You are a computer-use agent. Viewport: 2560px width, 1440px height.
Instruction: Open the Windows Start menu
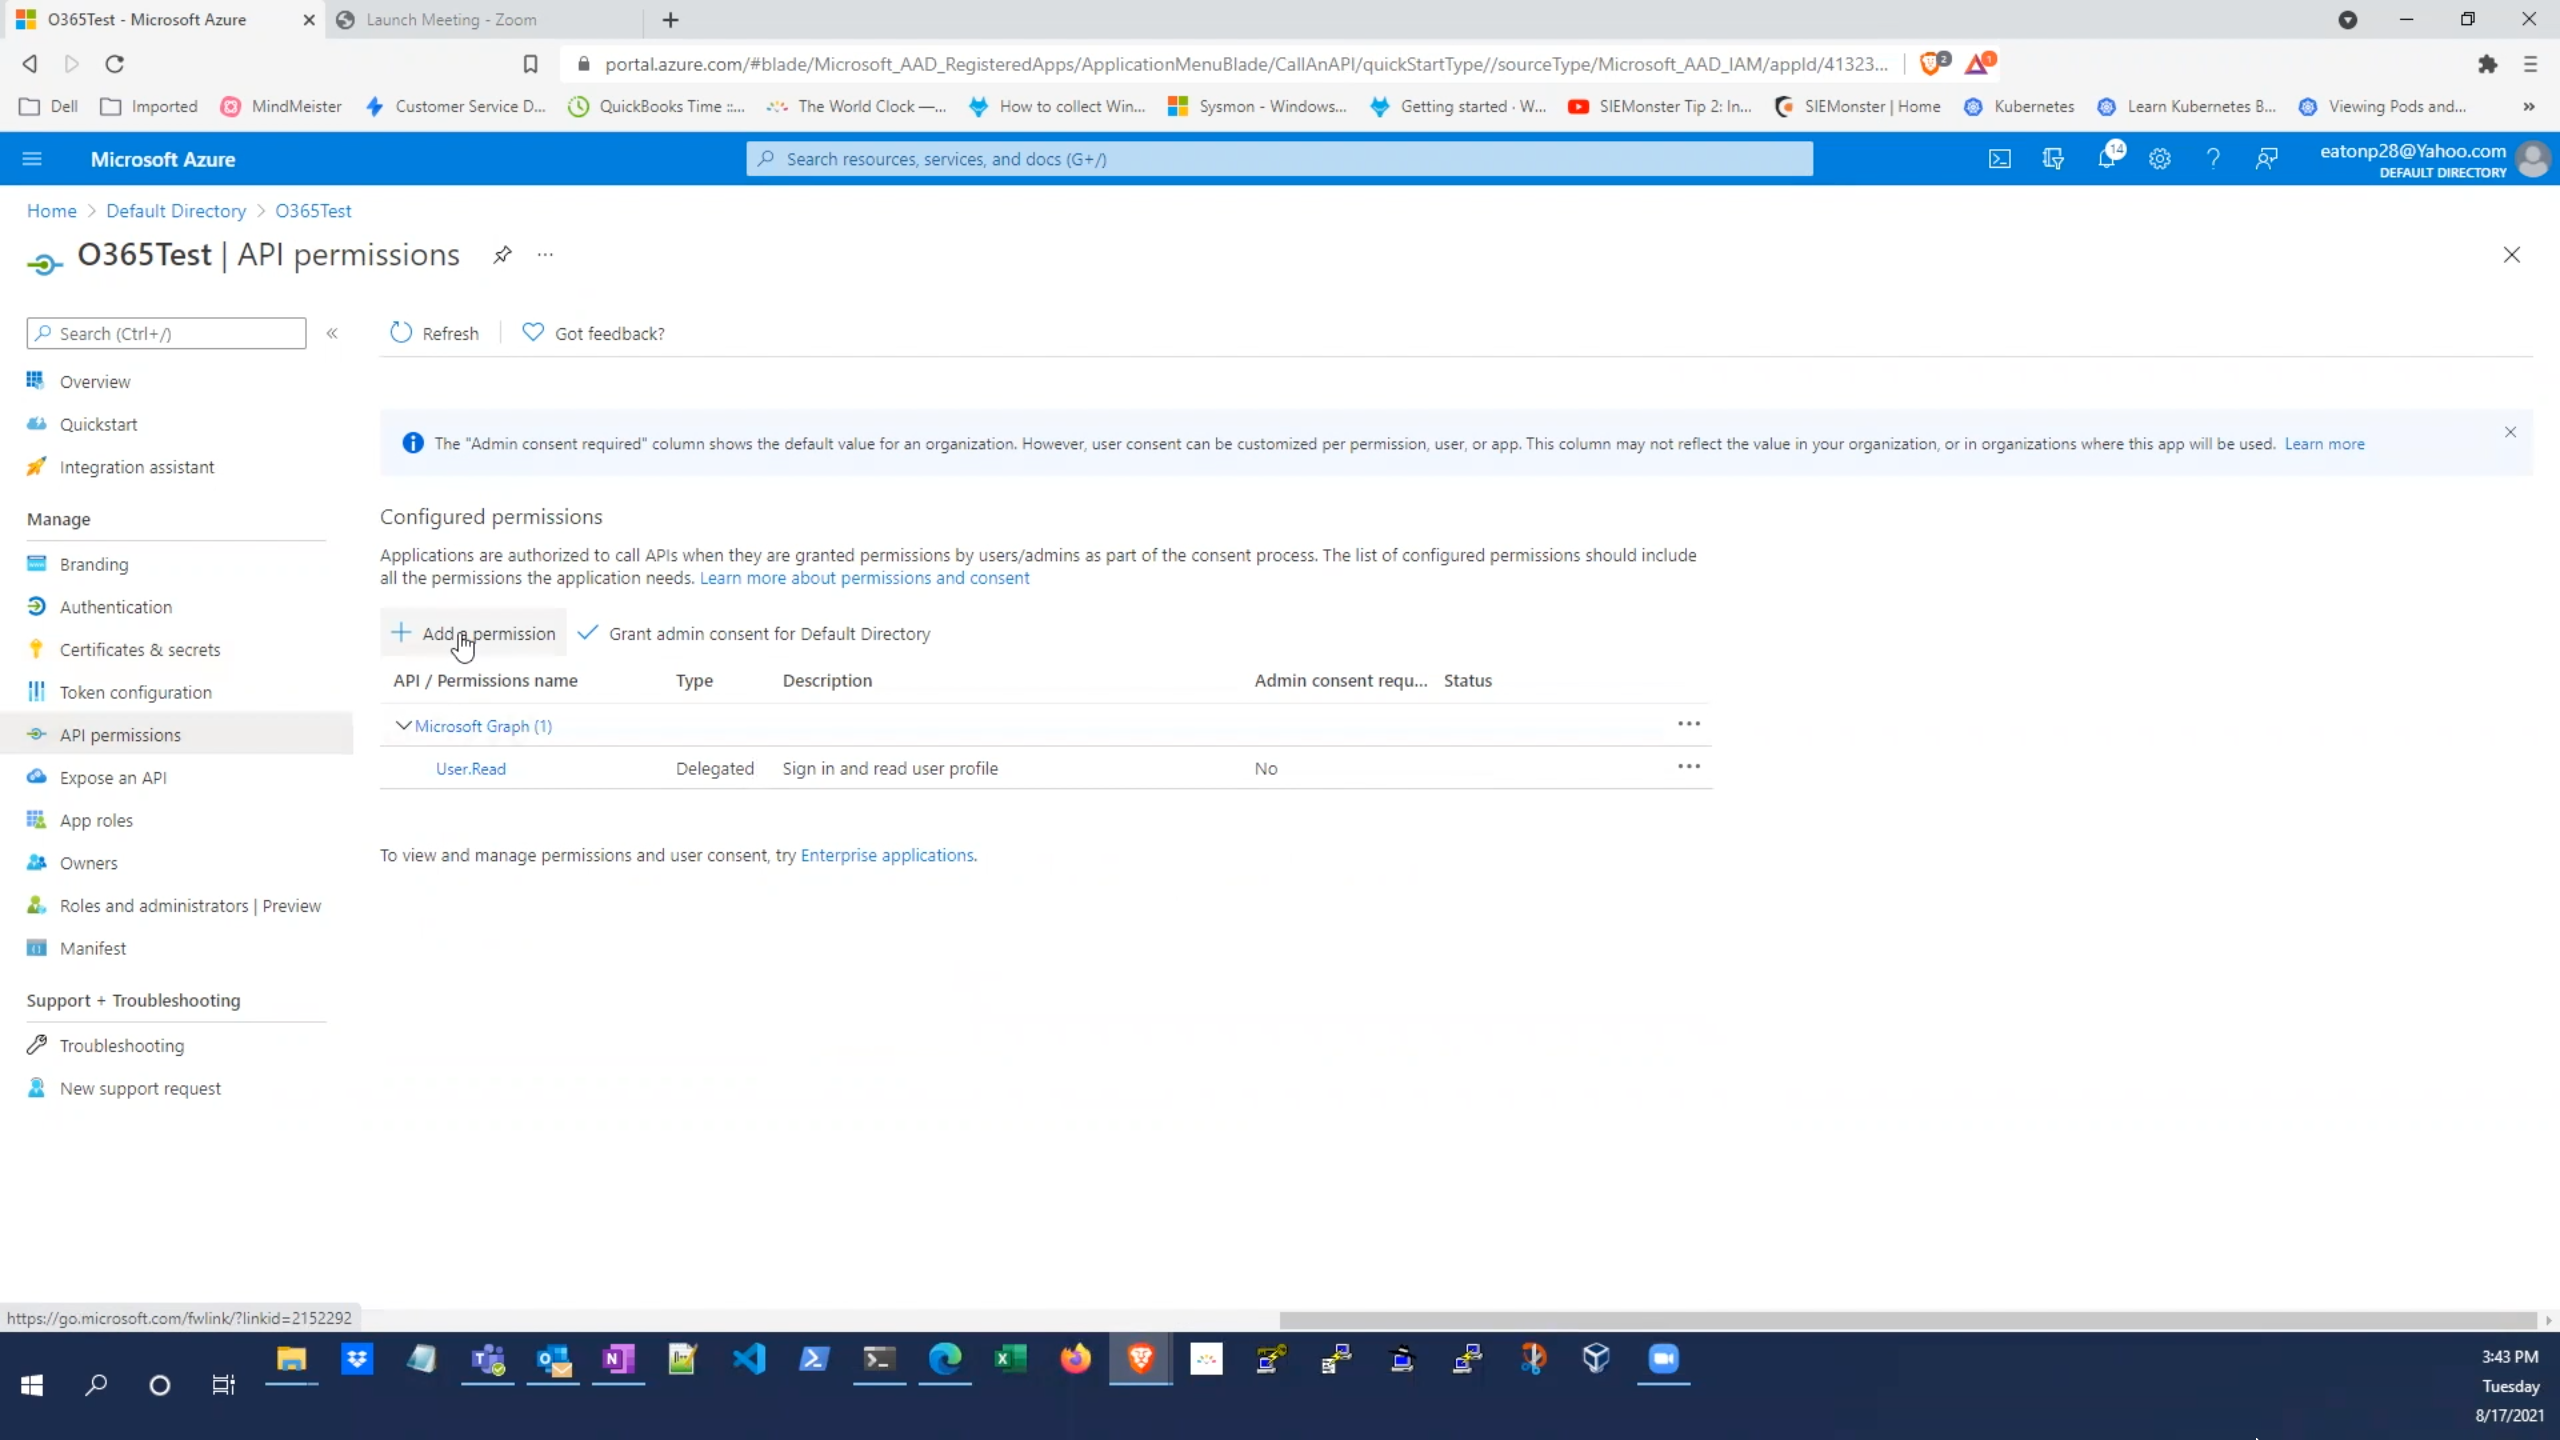pos(31,1386)
